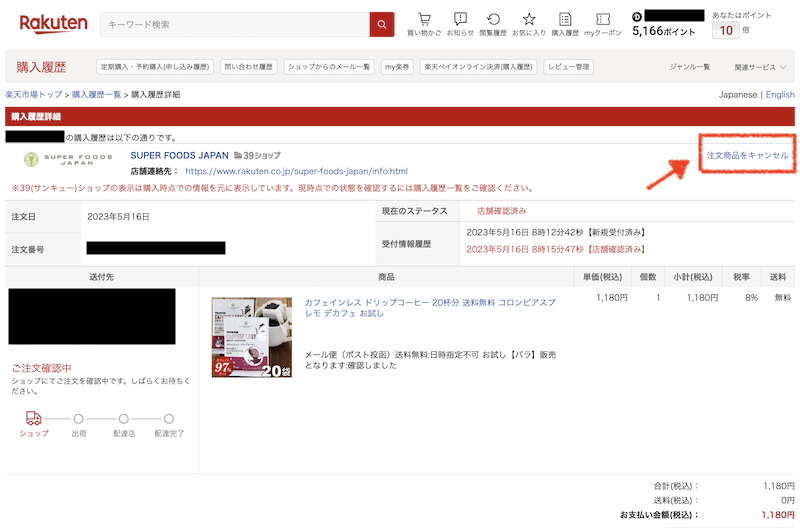Open 問い合わせ履歴 tab
Viewport: 800px width, 528px height.
248,67
